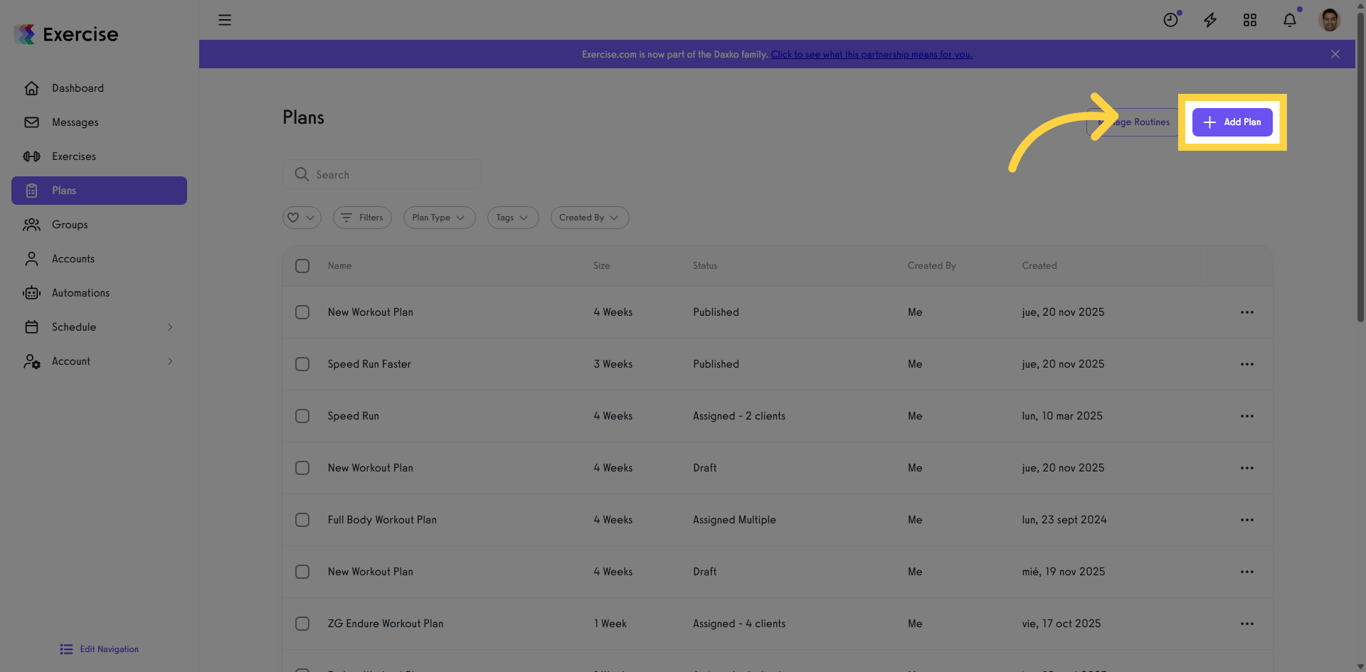The image size is (1366, 672).
Task: Open the Exercises library icon
Action: (x=30, y=156)
